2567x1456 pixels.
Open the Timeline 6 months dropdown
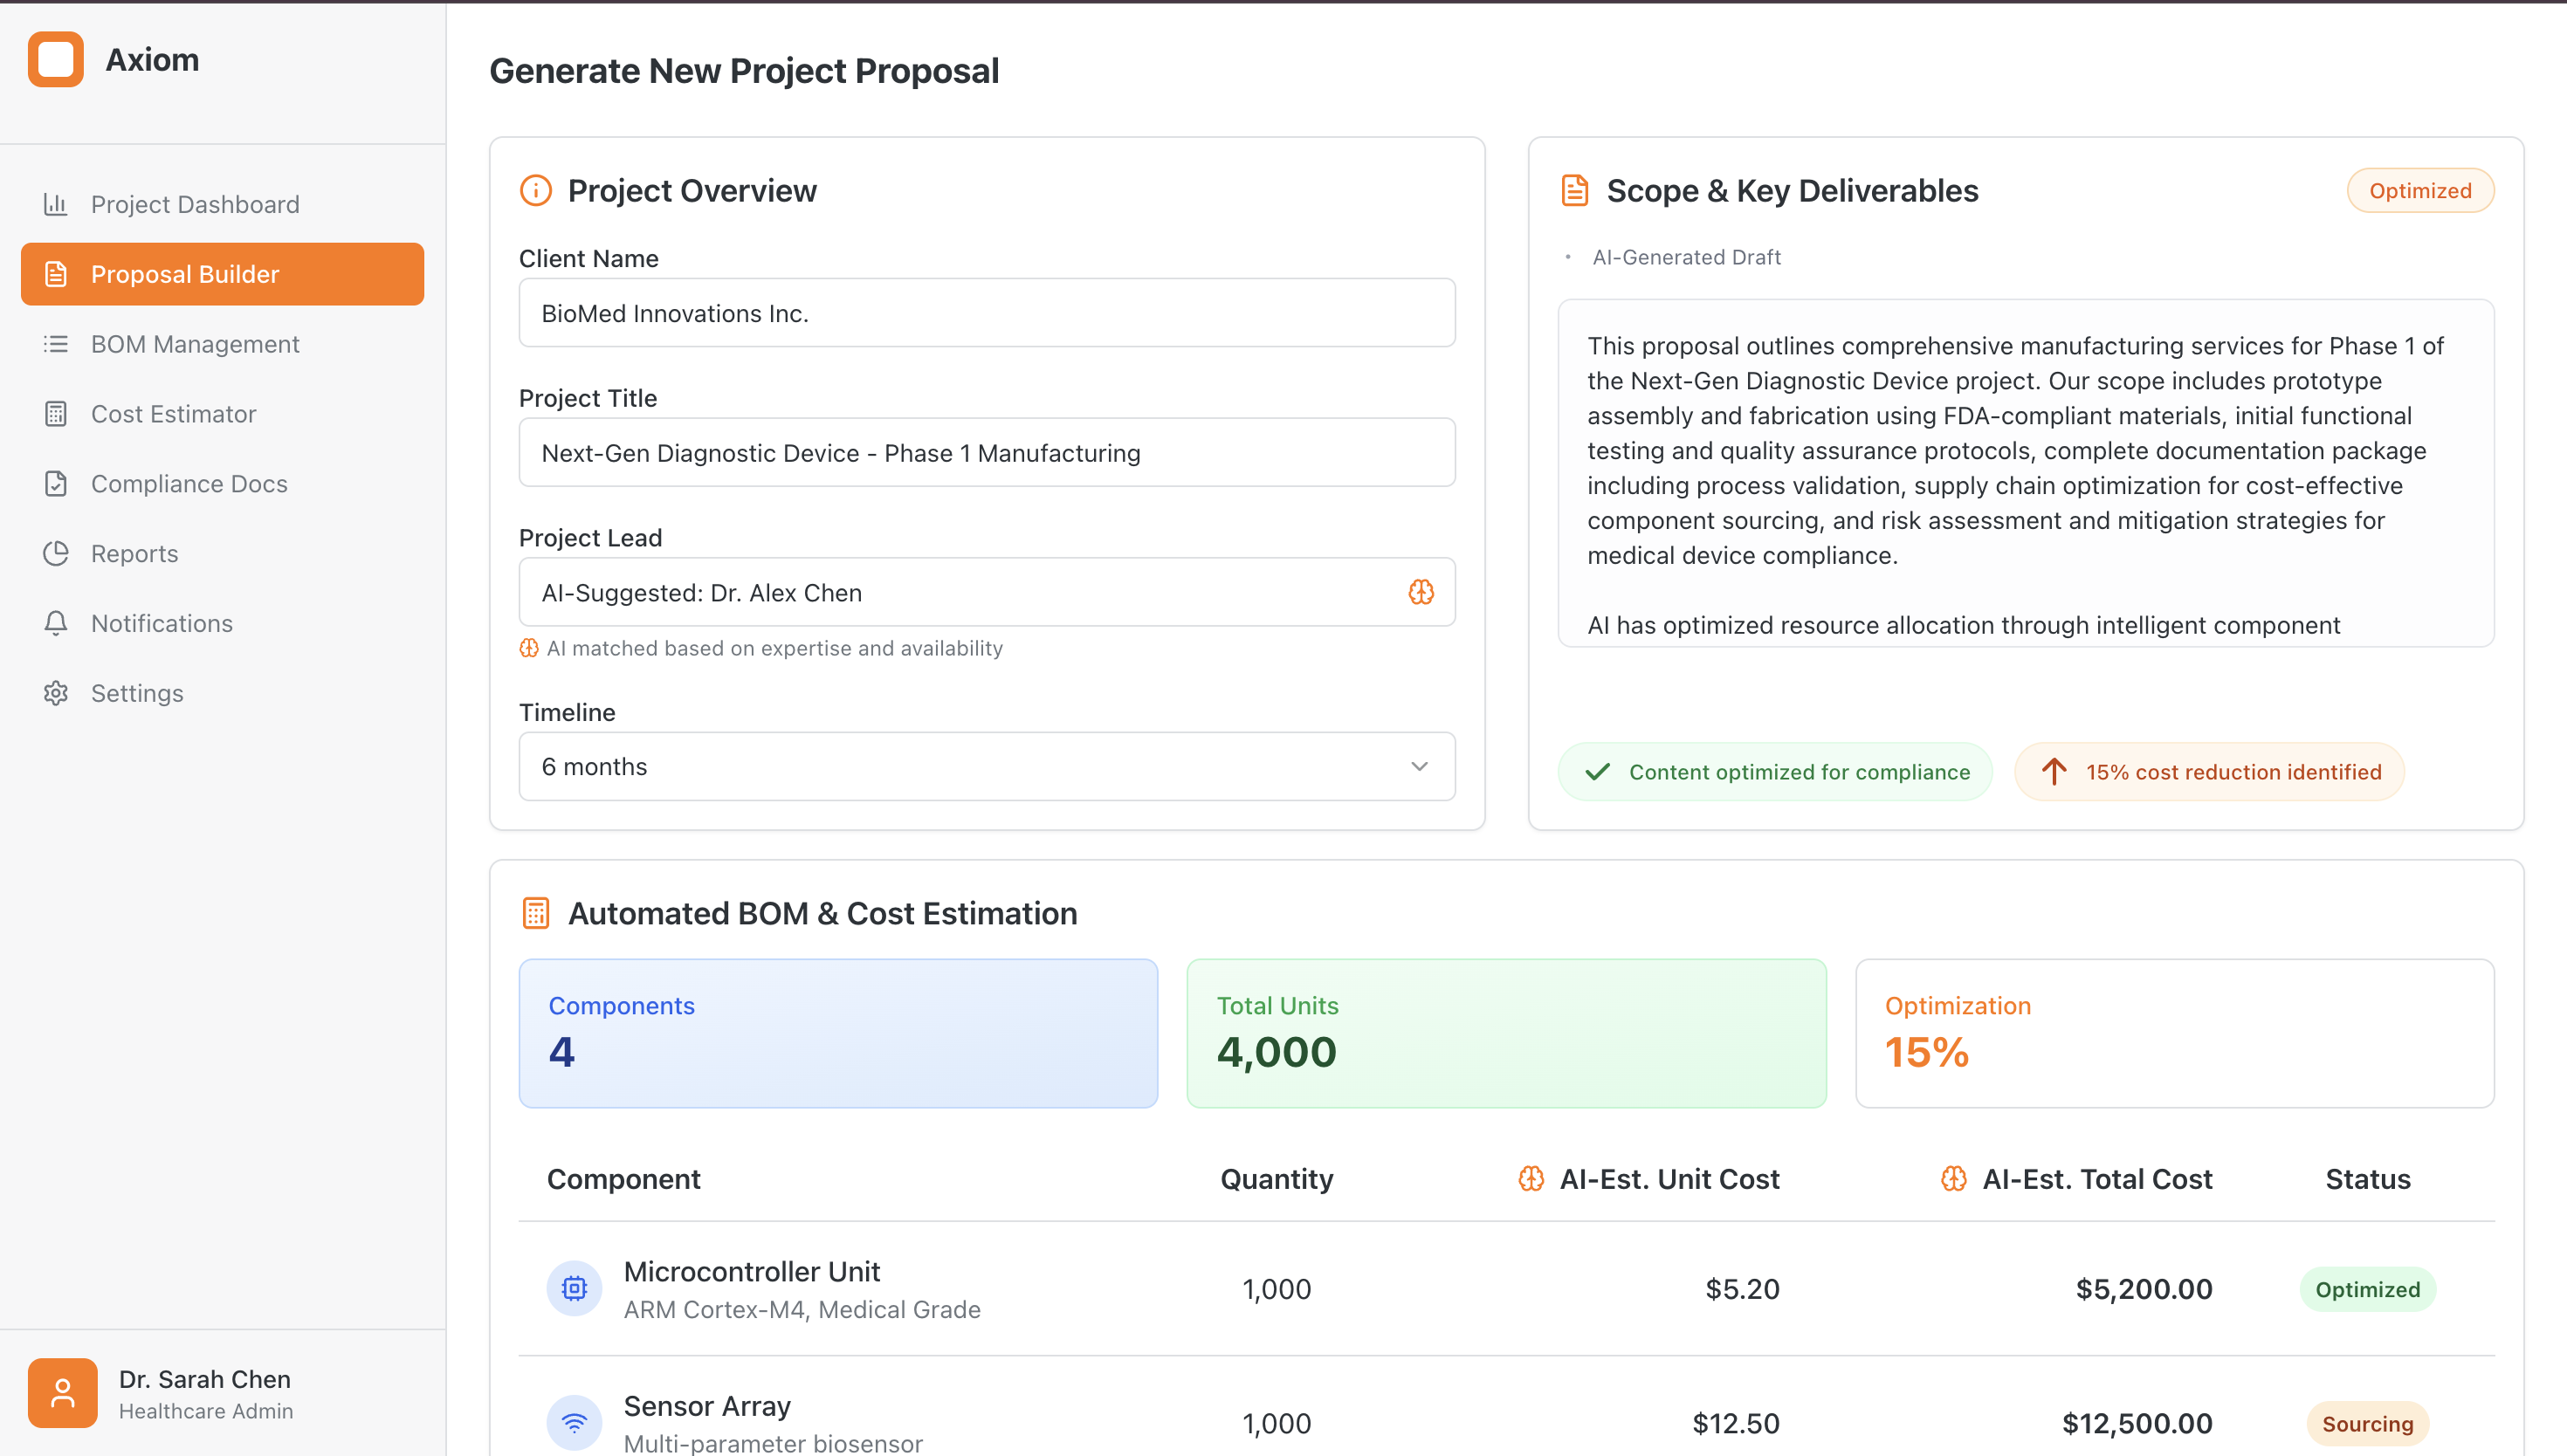click(x=987, y=767)
